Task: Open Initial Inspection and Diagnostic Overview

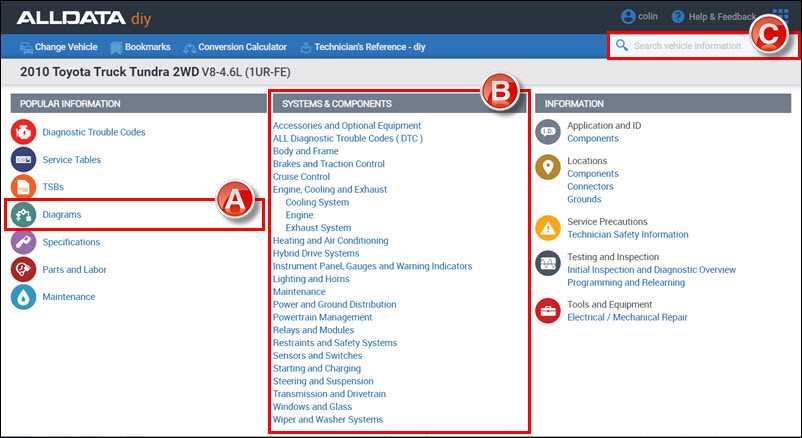Action: (x=651, y=270)
